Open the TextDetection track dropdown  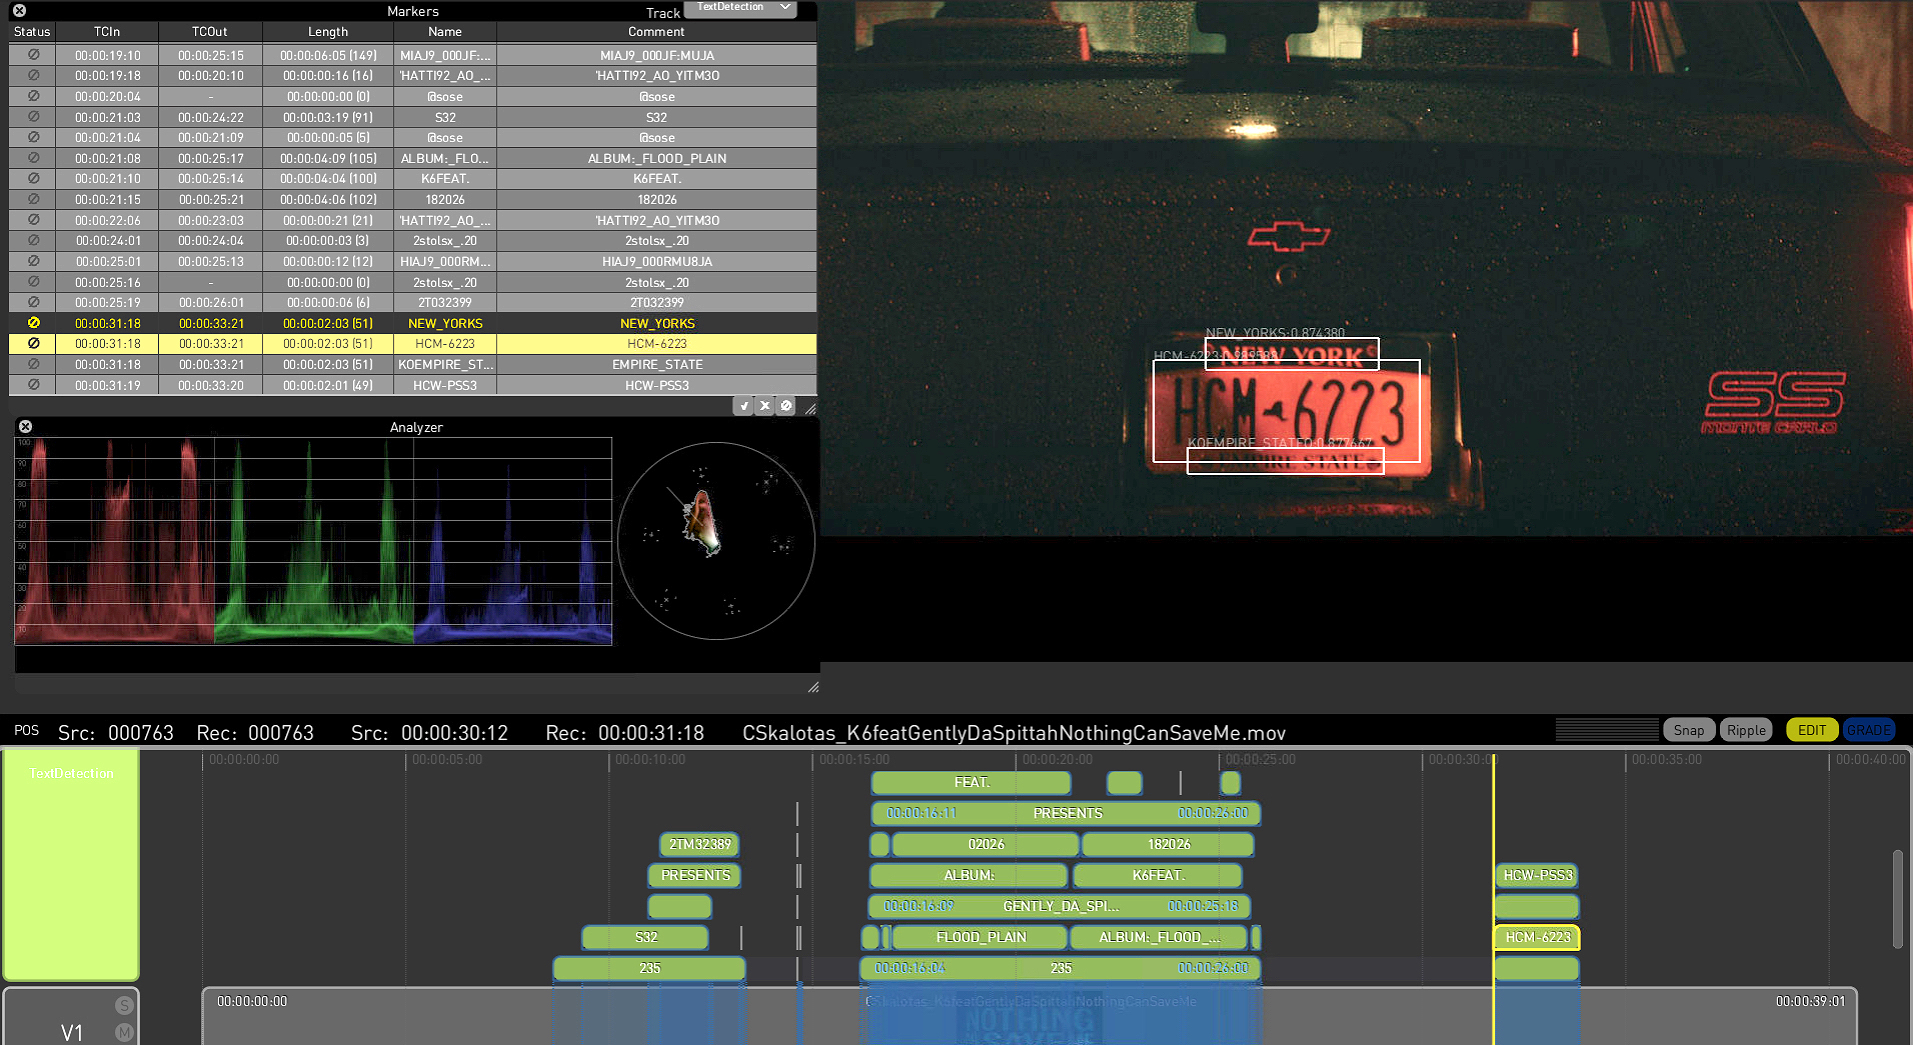pos(741,8)
